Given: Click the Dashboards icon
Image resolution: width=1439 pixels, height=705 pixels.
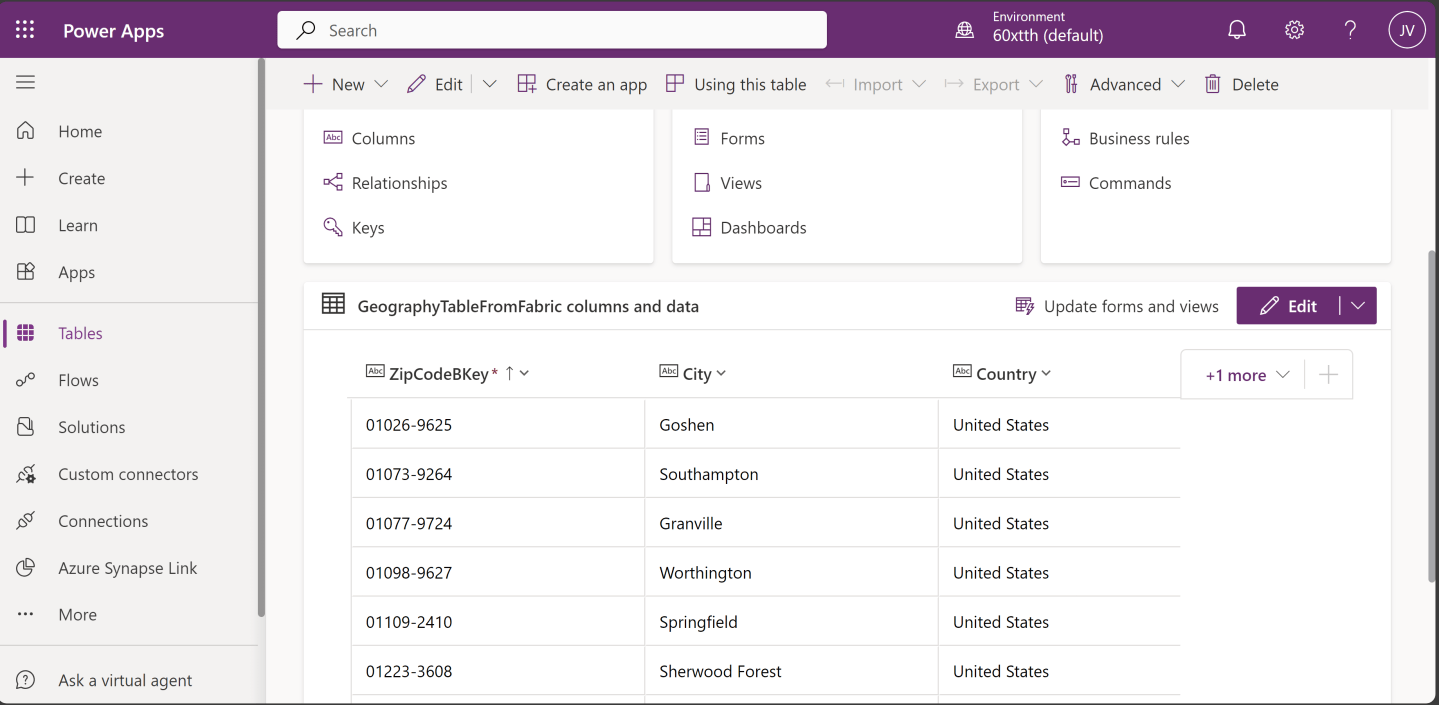Looking at the screenshot, I should click(702, 227).
